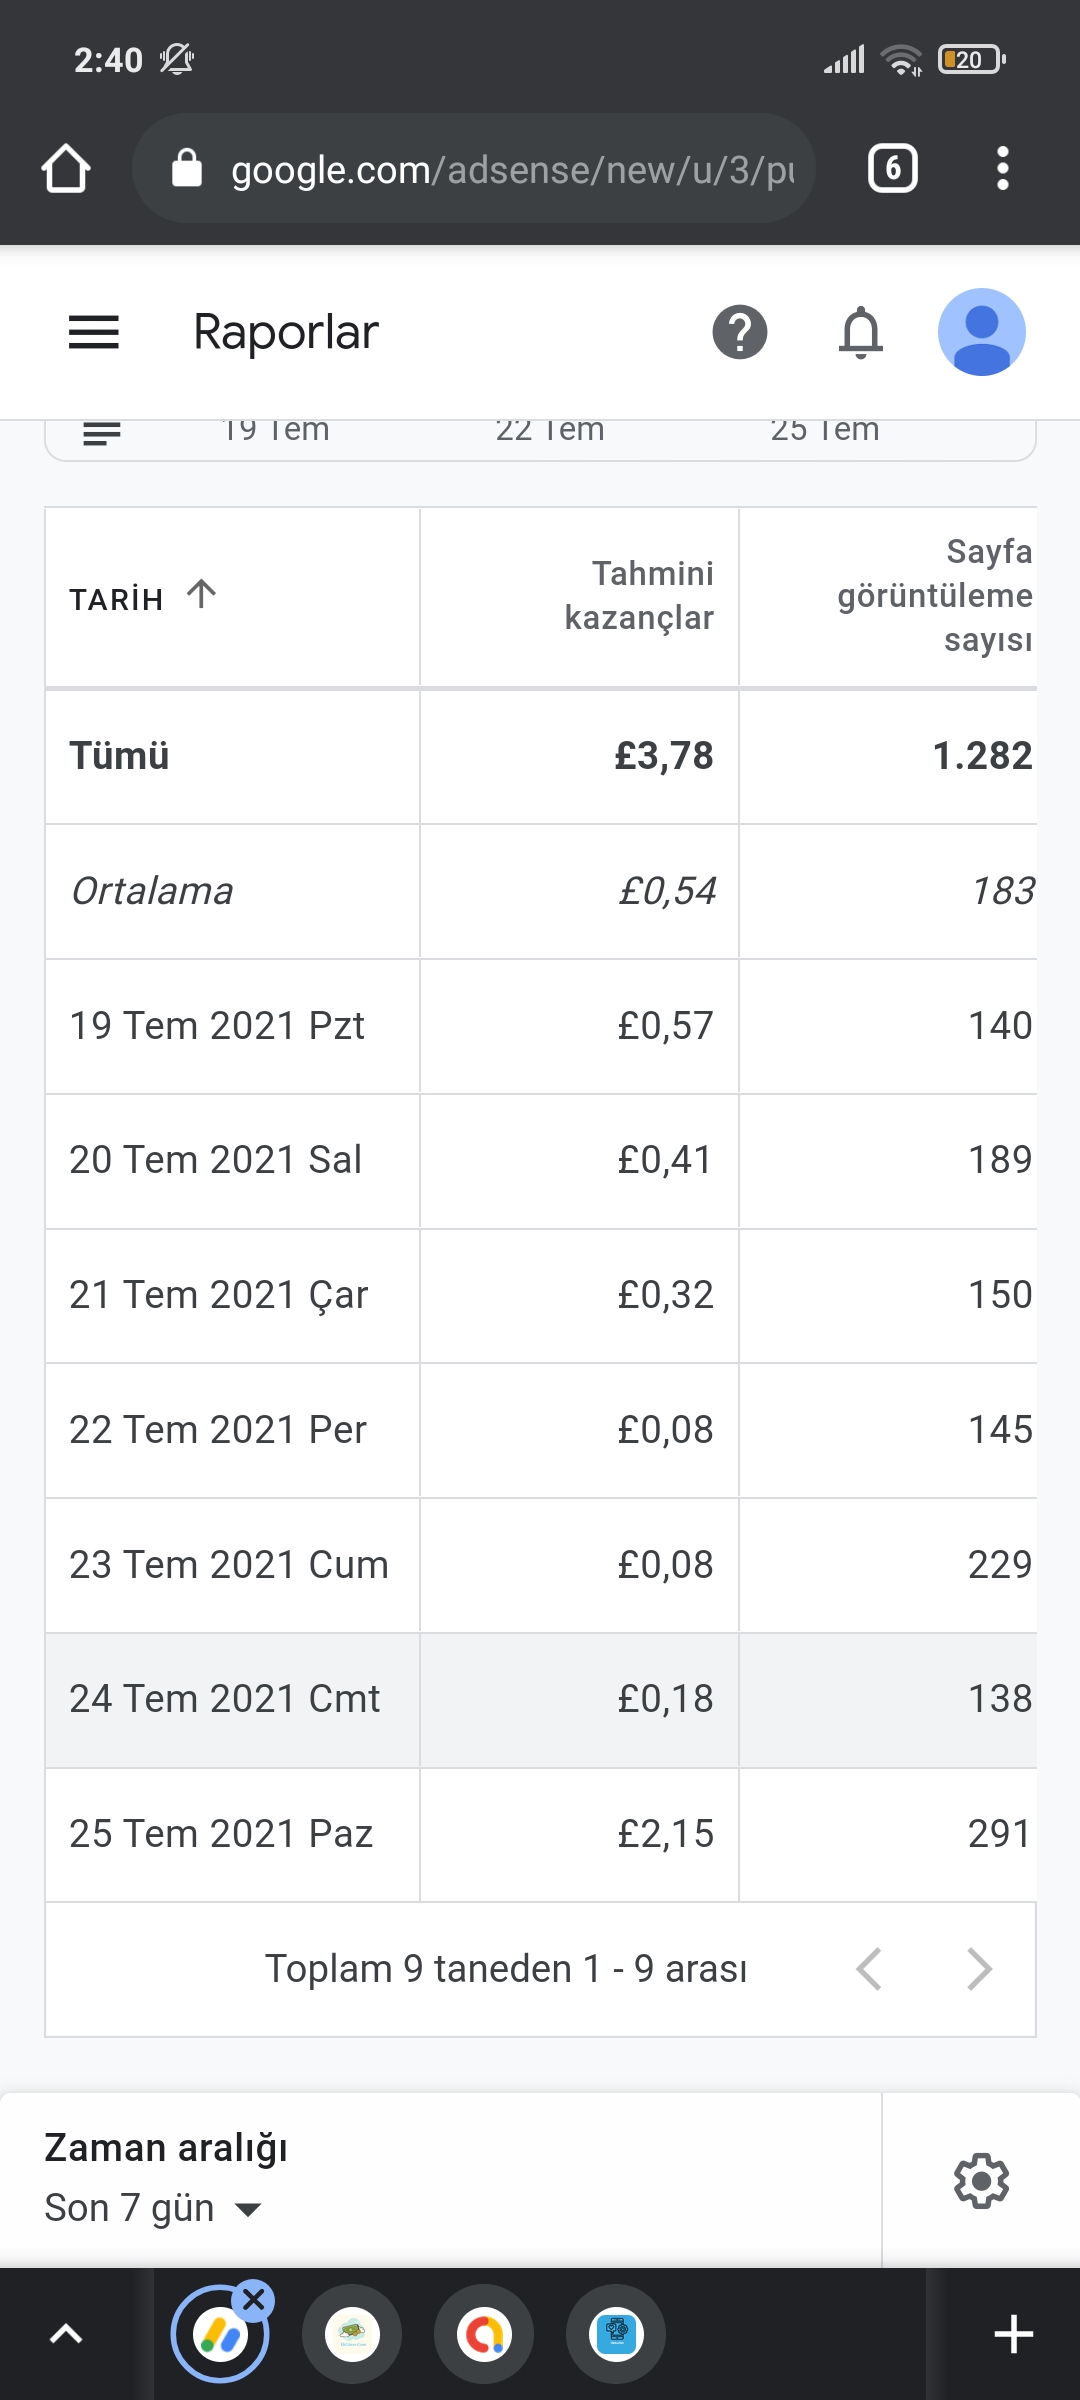Tap the browser home icon
Viewport: 1080px width, 2400px height.
tap(66, 168)
